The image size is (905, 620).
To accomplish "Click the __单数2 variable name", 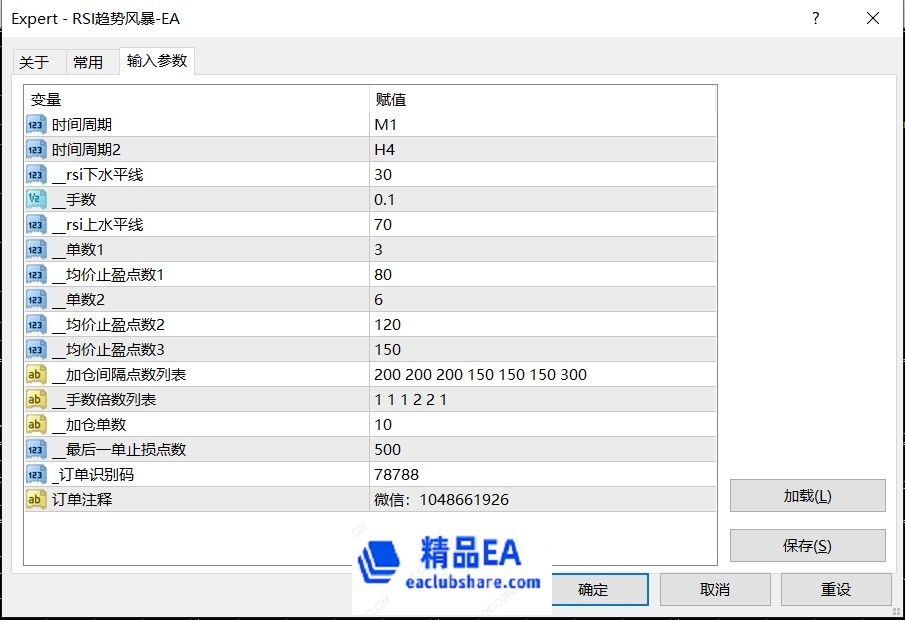I will (x=78, y=300).
